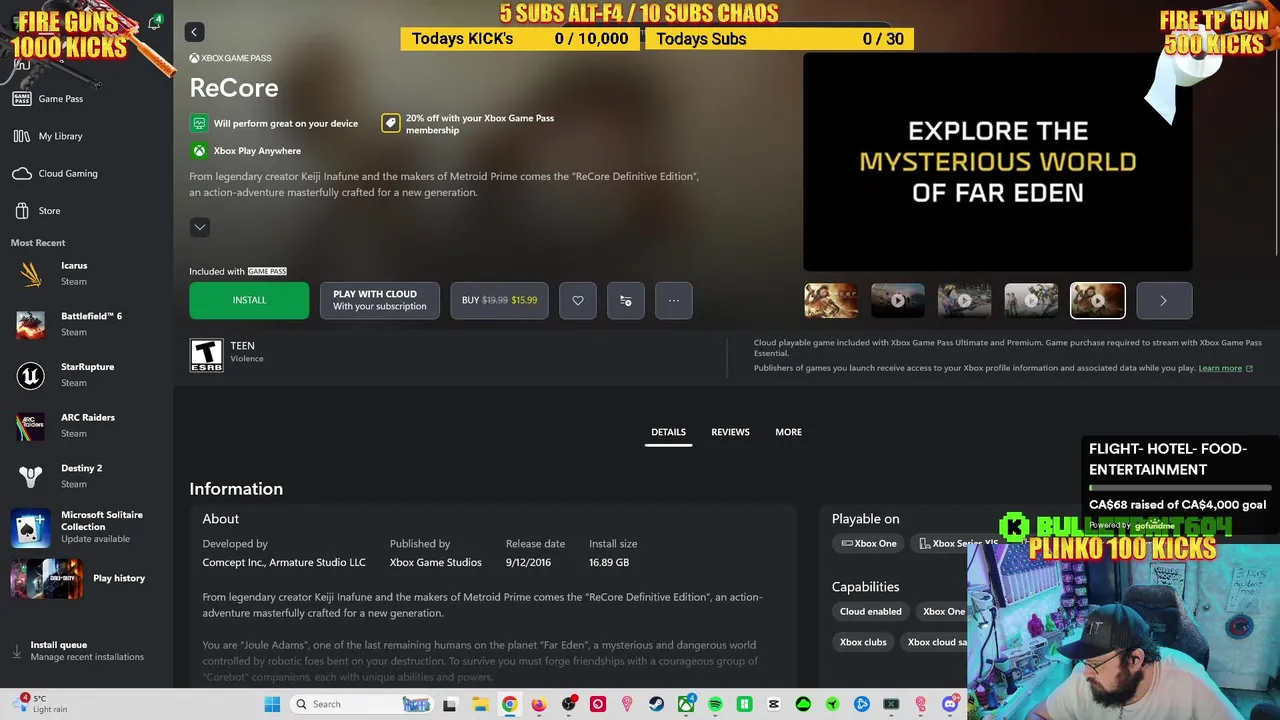The width and height of the screenshot is (1280, 720).
Task: Open Microsoft Solitaire Collection entry
Action: (x=86, y=527)
